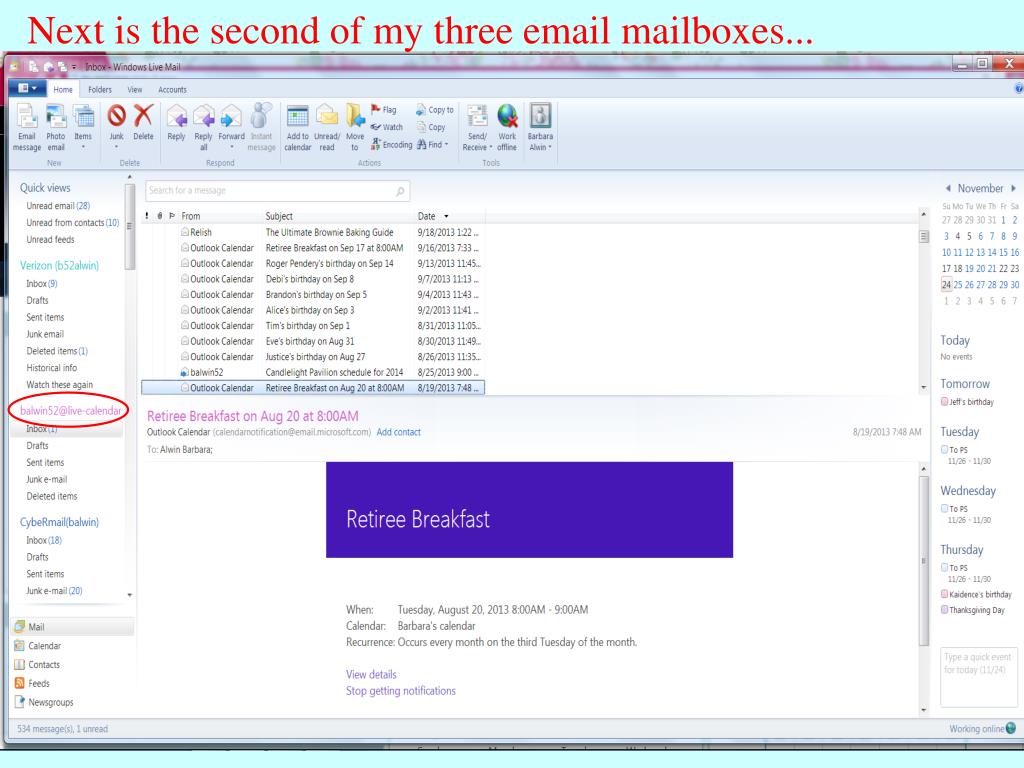Open the new Items button
The width and height of the screenshot is (1024, 768).
click(83, 127)
